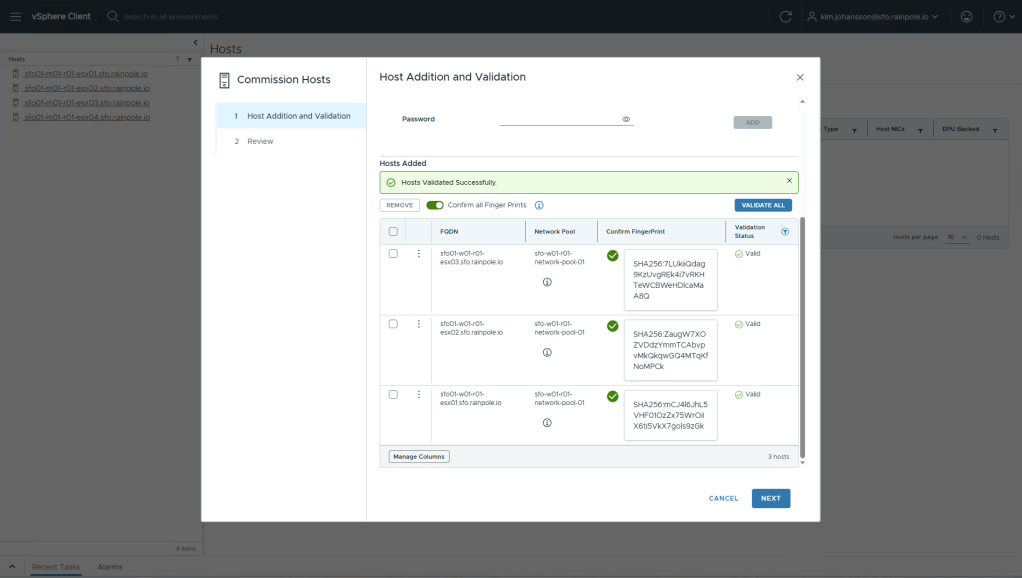Open actions menu for esx01 host row
1022x578 pixels.
(x=419, y=394)
